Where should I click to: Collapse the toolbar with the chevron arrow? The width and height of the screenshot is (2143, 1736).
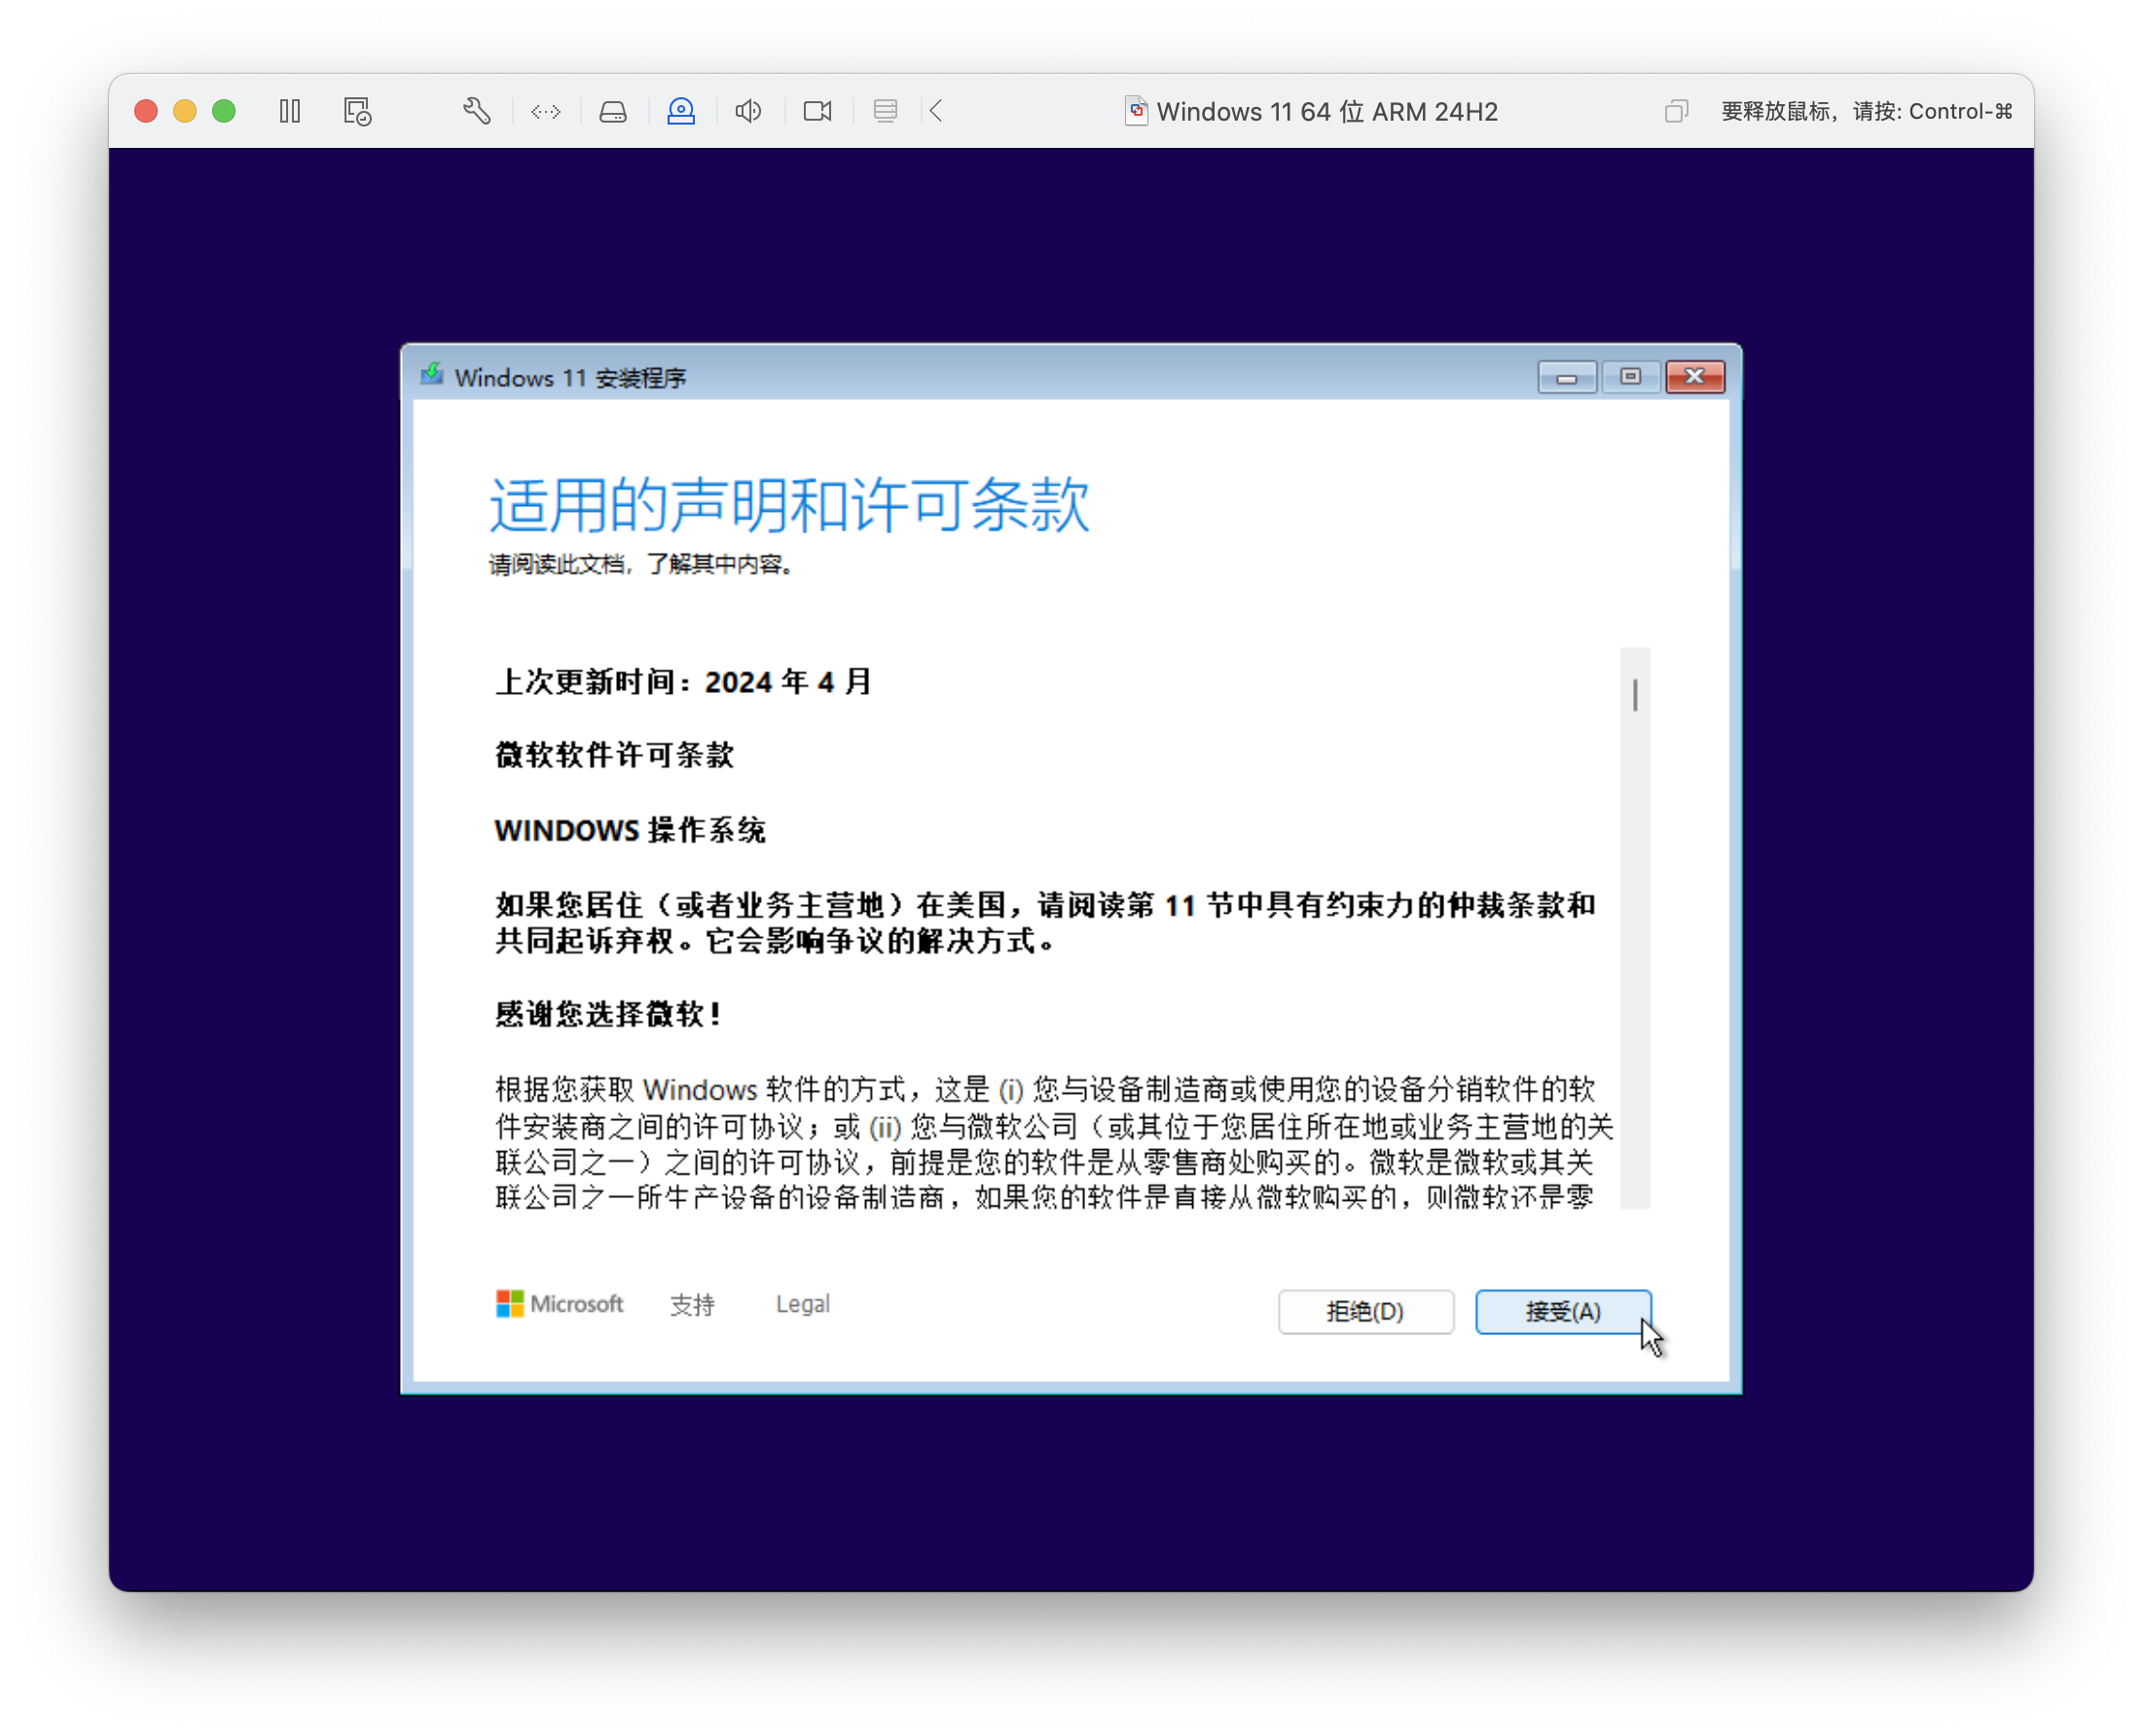[936, 111]
